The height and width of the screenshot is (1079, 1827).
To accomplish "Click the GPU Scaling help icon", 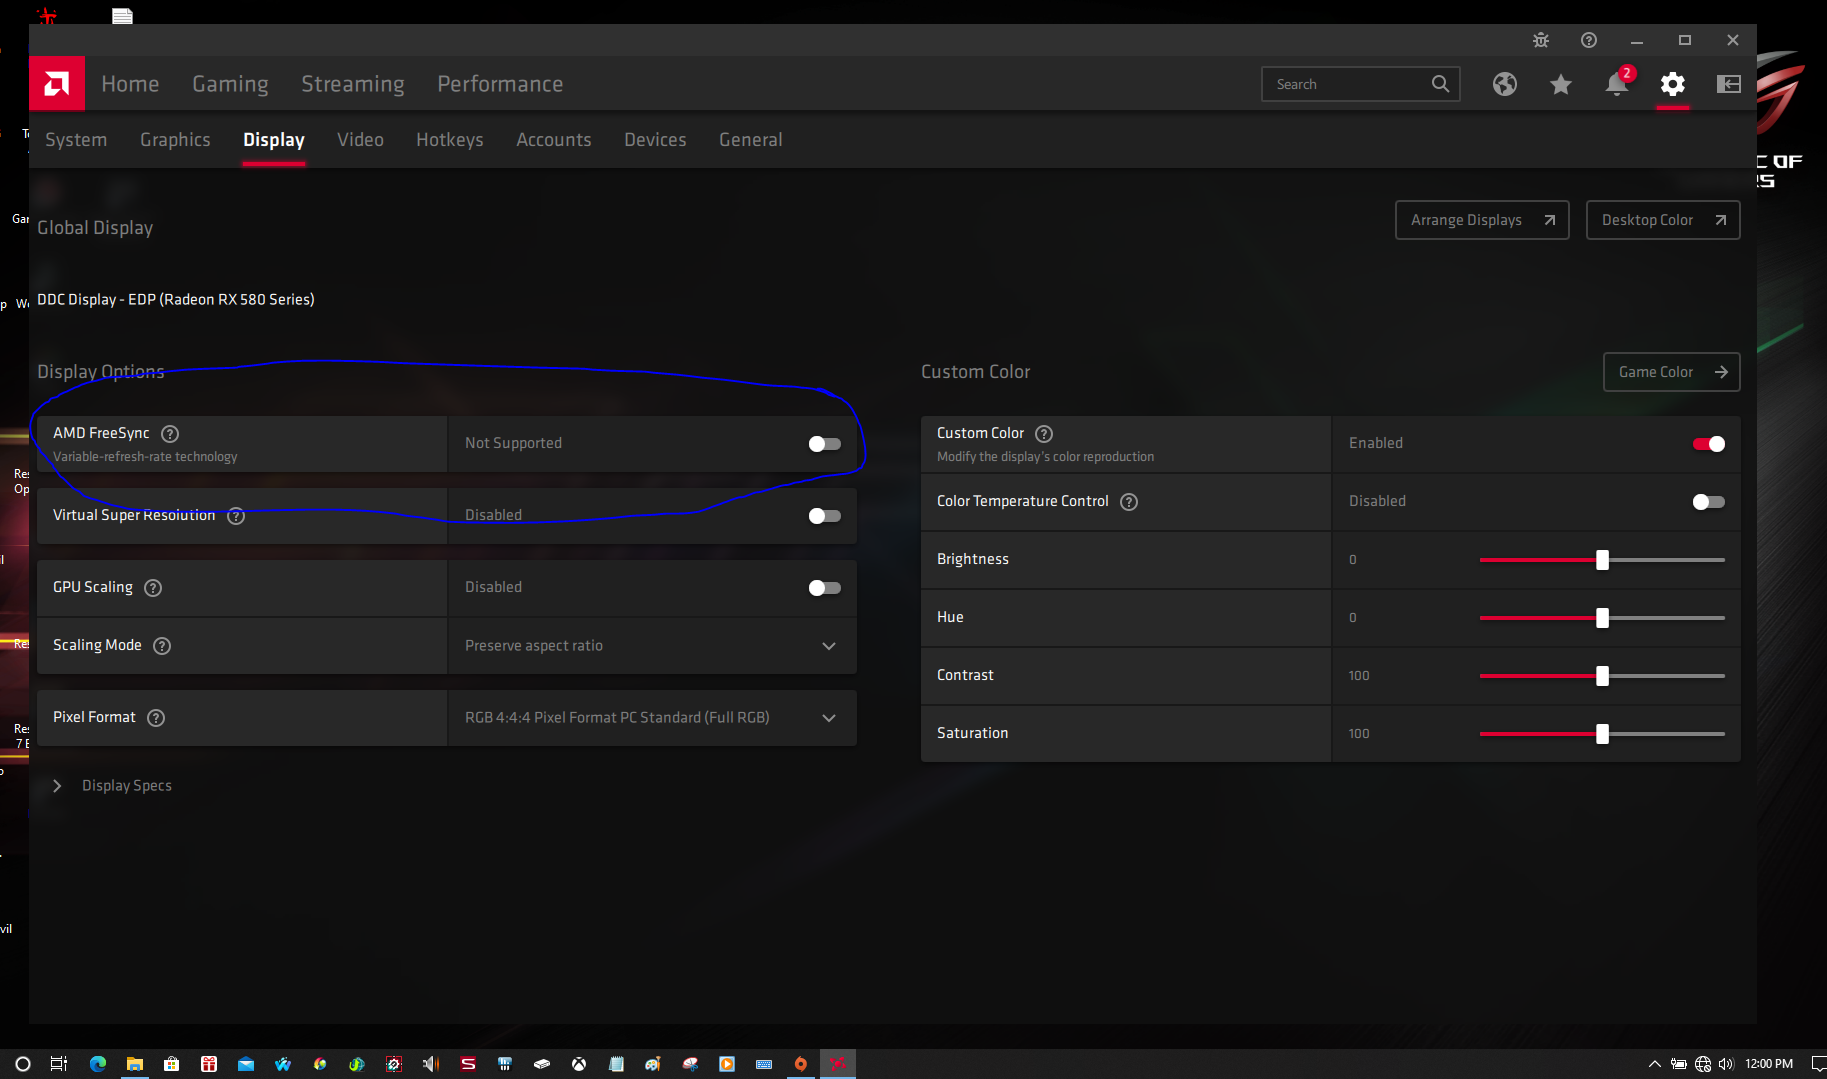I will (x=153, y=588).
